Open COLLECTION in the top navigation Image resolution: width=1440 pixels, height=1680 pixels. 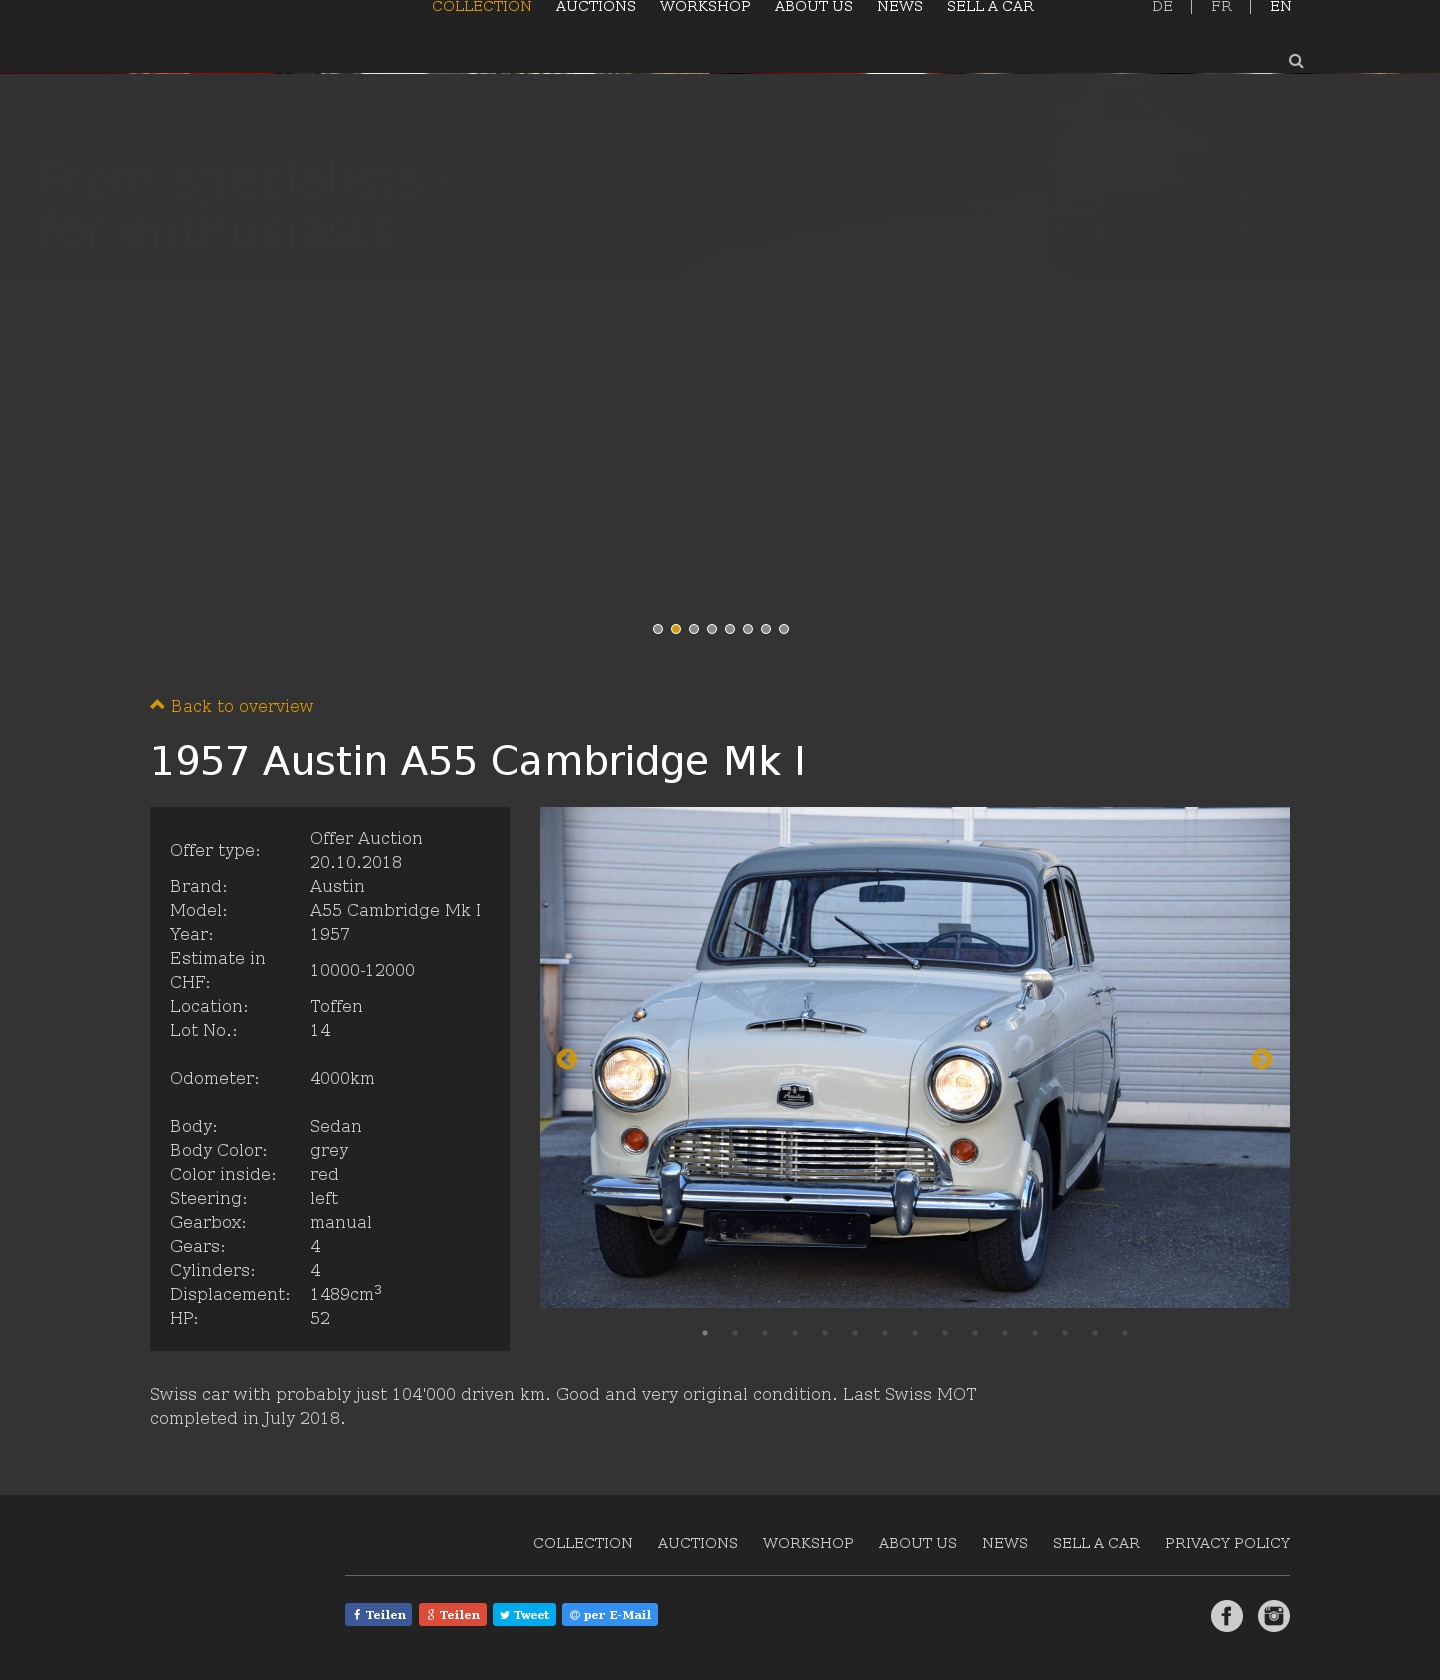482,7
